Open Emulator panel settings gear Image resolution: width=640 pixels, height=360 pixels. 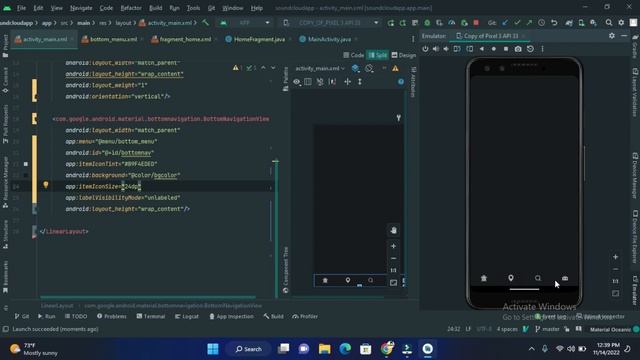pos(611,36)
